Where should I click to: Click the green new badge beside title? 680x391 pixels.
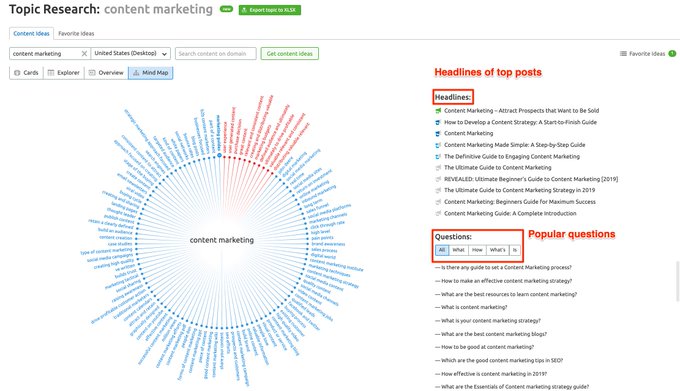pyautogui.click(x=226, y=9)
